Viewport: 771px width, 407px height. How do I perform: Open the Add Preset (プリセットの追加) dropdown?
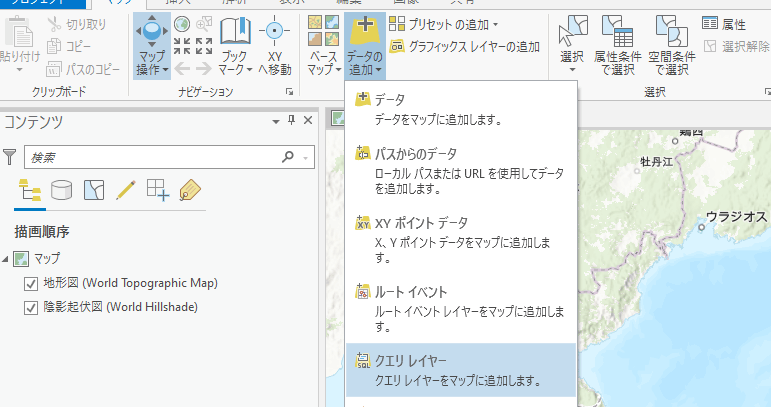pyautogui.click(x=444, y=24)
